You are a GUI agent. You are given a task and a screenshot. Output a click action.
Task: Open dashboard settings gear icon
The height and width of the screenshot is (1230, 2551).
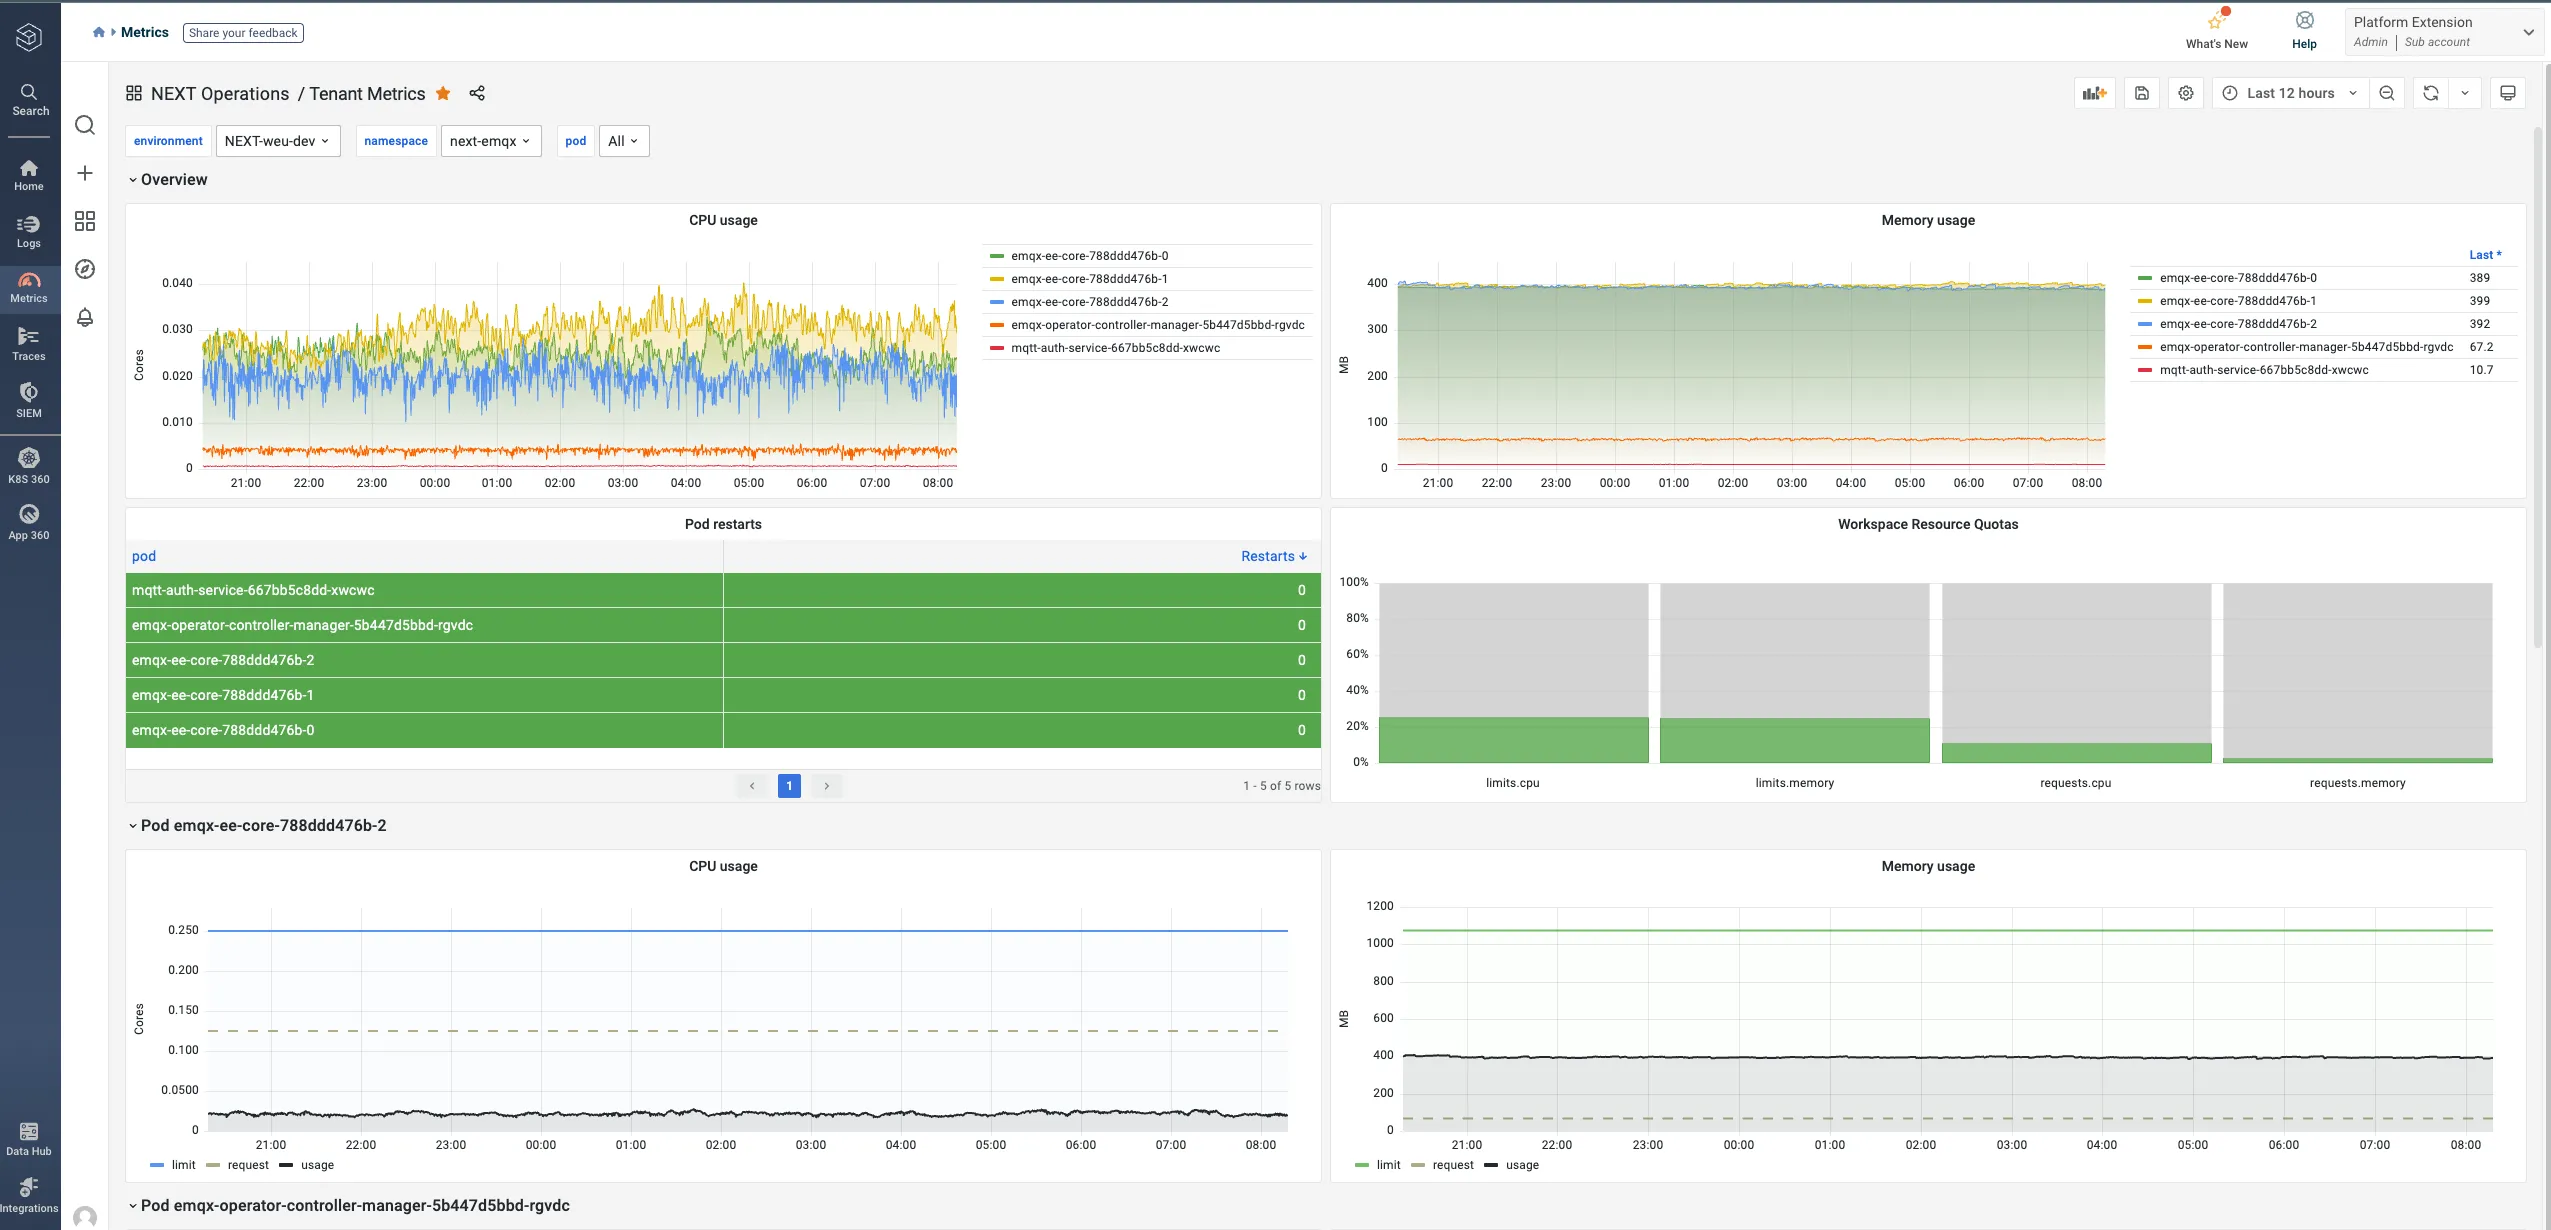tap(2186, 93)
